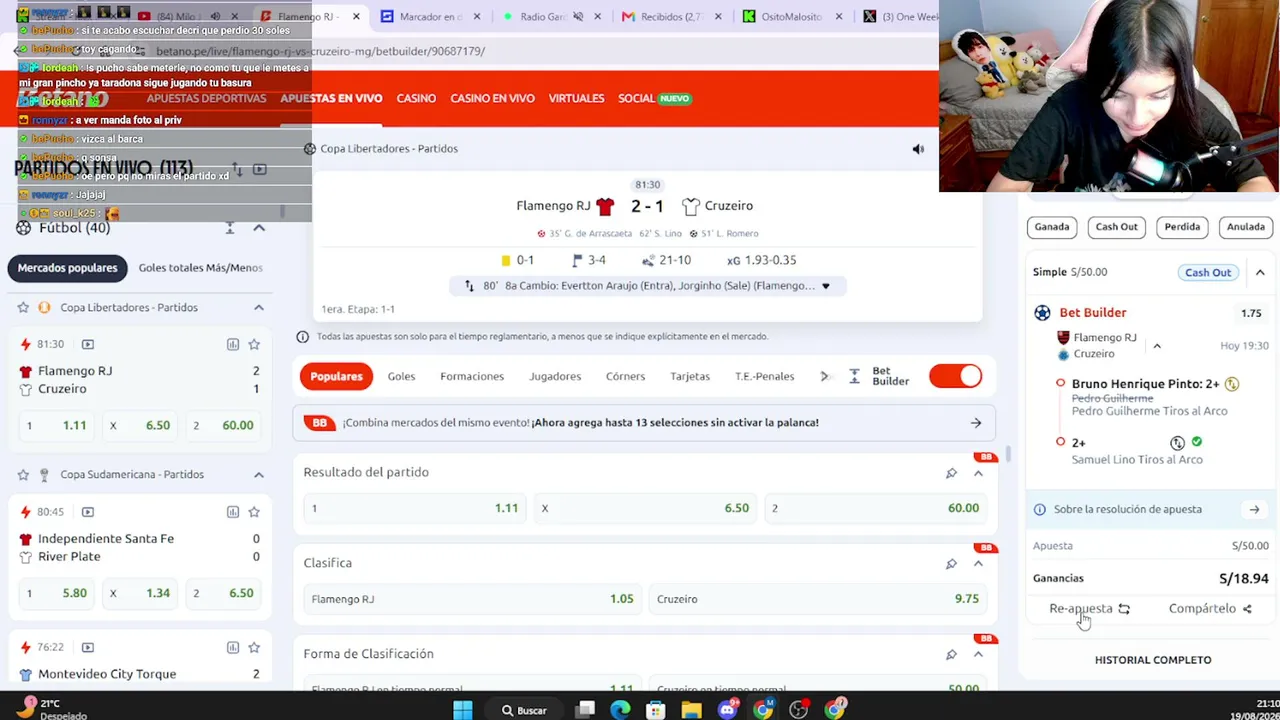Filter bets by Ganada
The image size is (1280, 720).
pos(1052,227)
